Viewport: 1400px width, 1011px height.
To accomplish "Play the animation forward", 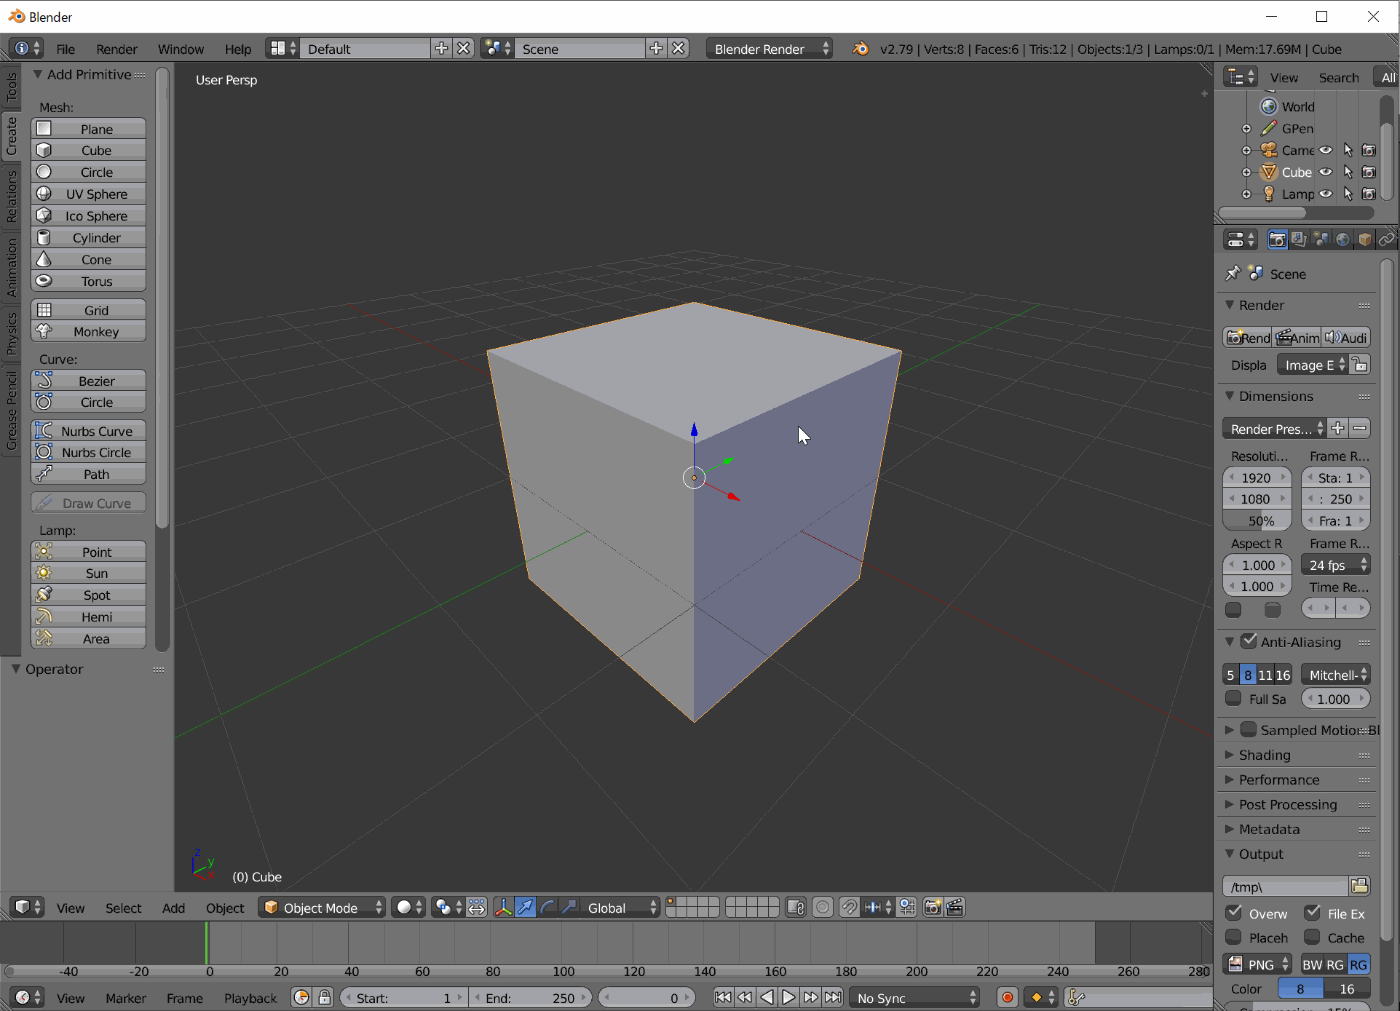I will click(x=789, y=997).
